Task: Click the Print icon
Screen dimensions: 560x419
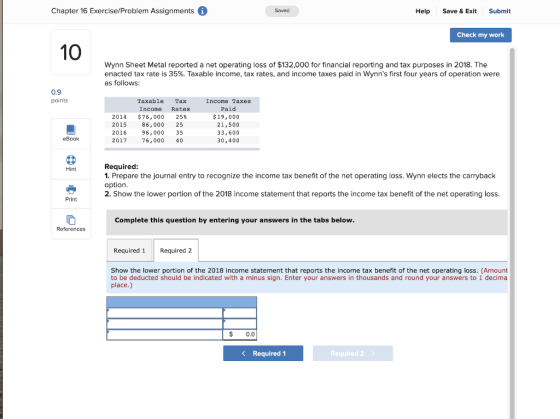Action: point(71,189)
